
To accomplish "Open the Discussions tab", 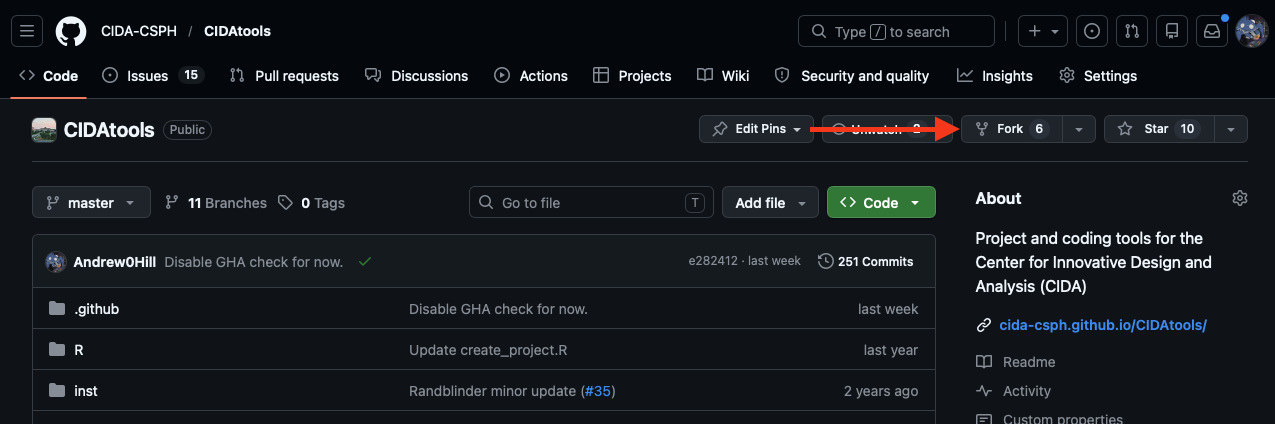I will point(416,76).
